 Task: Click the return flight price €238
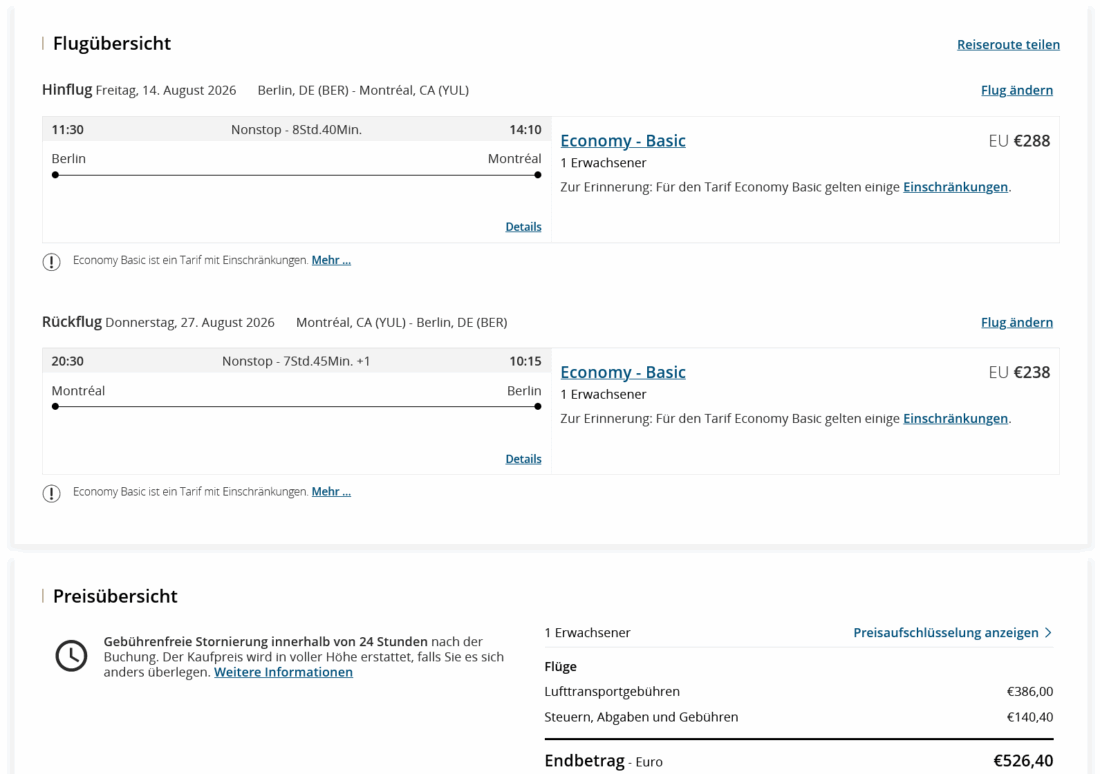[1031, 373]
